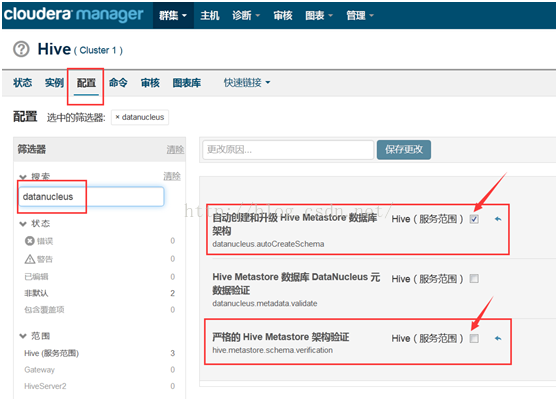Viewport: 558px width, 401px height.
Task: Click the datanucleus search input field
Action: click(x=91, y=196)
